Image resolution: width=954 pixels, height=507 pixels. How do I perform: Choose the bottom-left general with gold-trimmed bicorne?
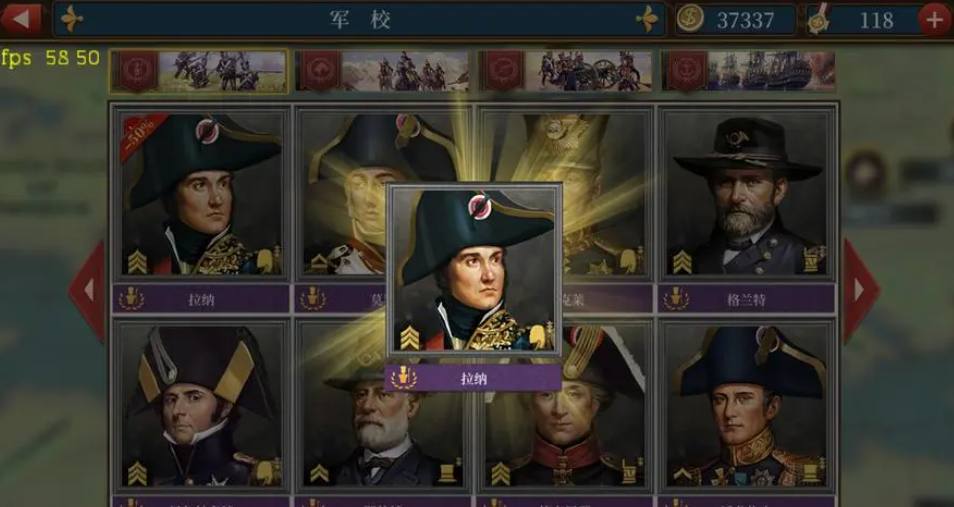pos(201,406)
